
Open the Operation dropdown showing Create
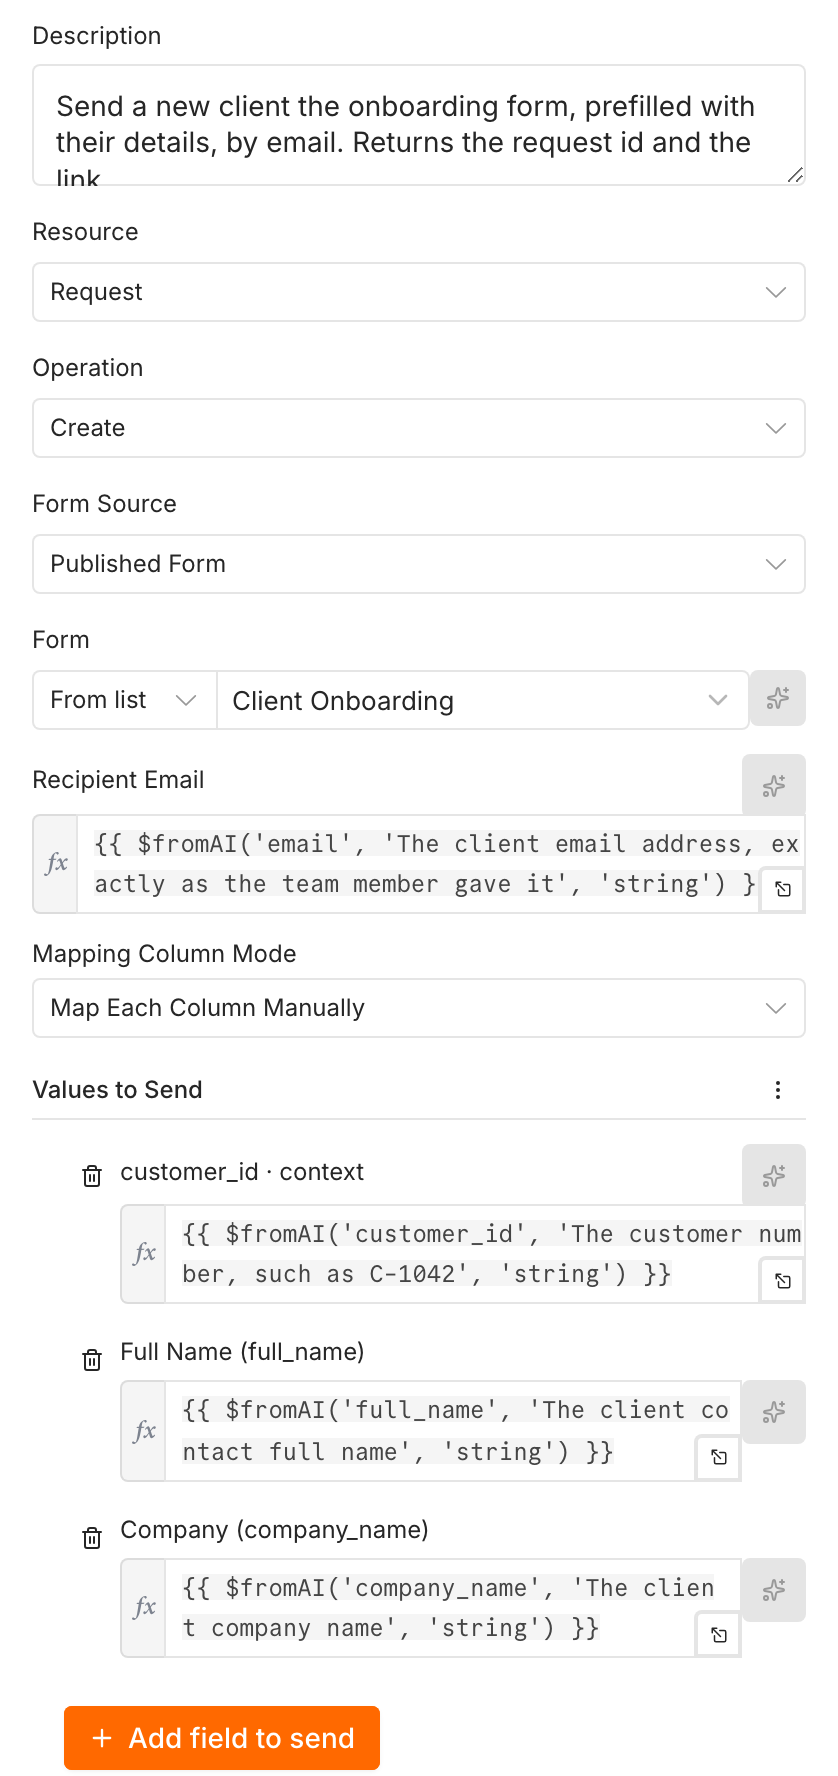419,428
